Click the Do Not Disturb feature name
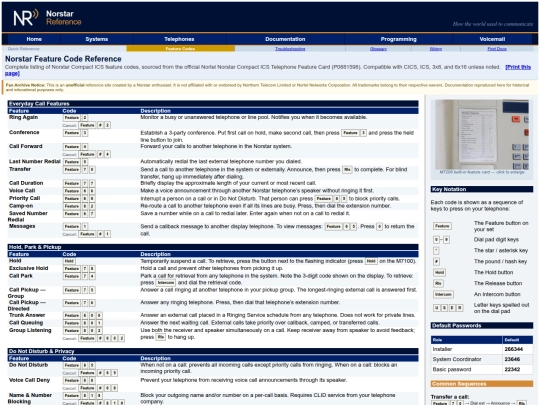 click(29, 365)
